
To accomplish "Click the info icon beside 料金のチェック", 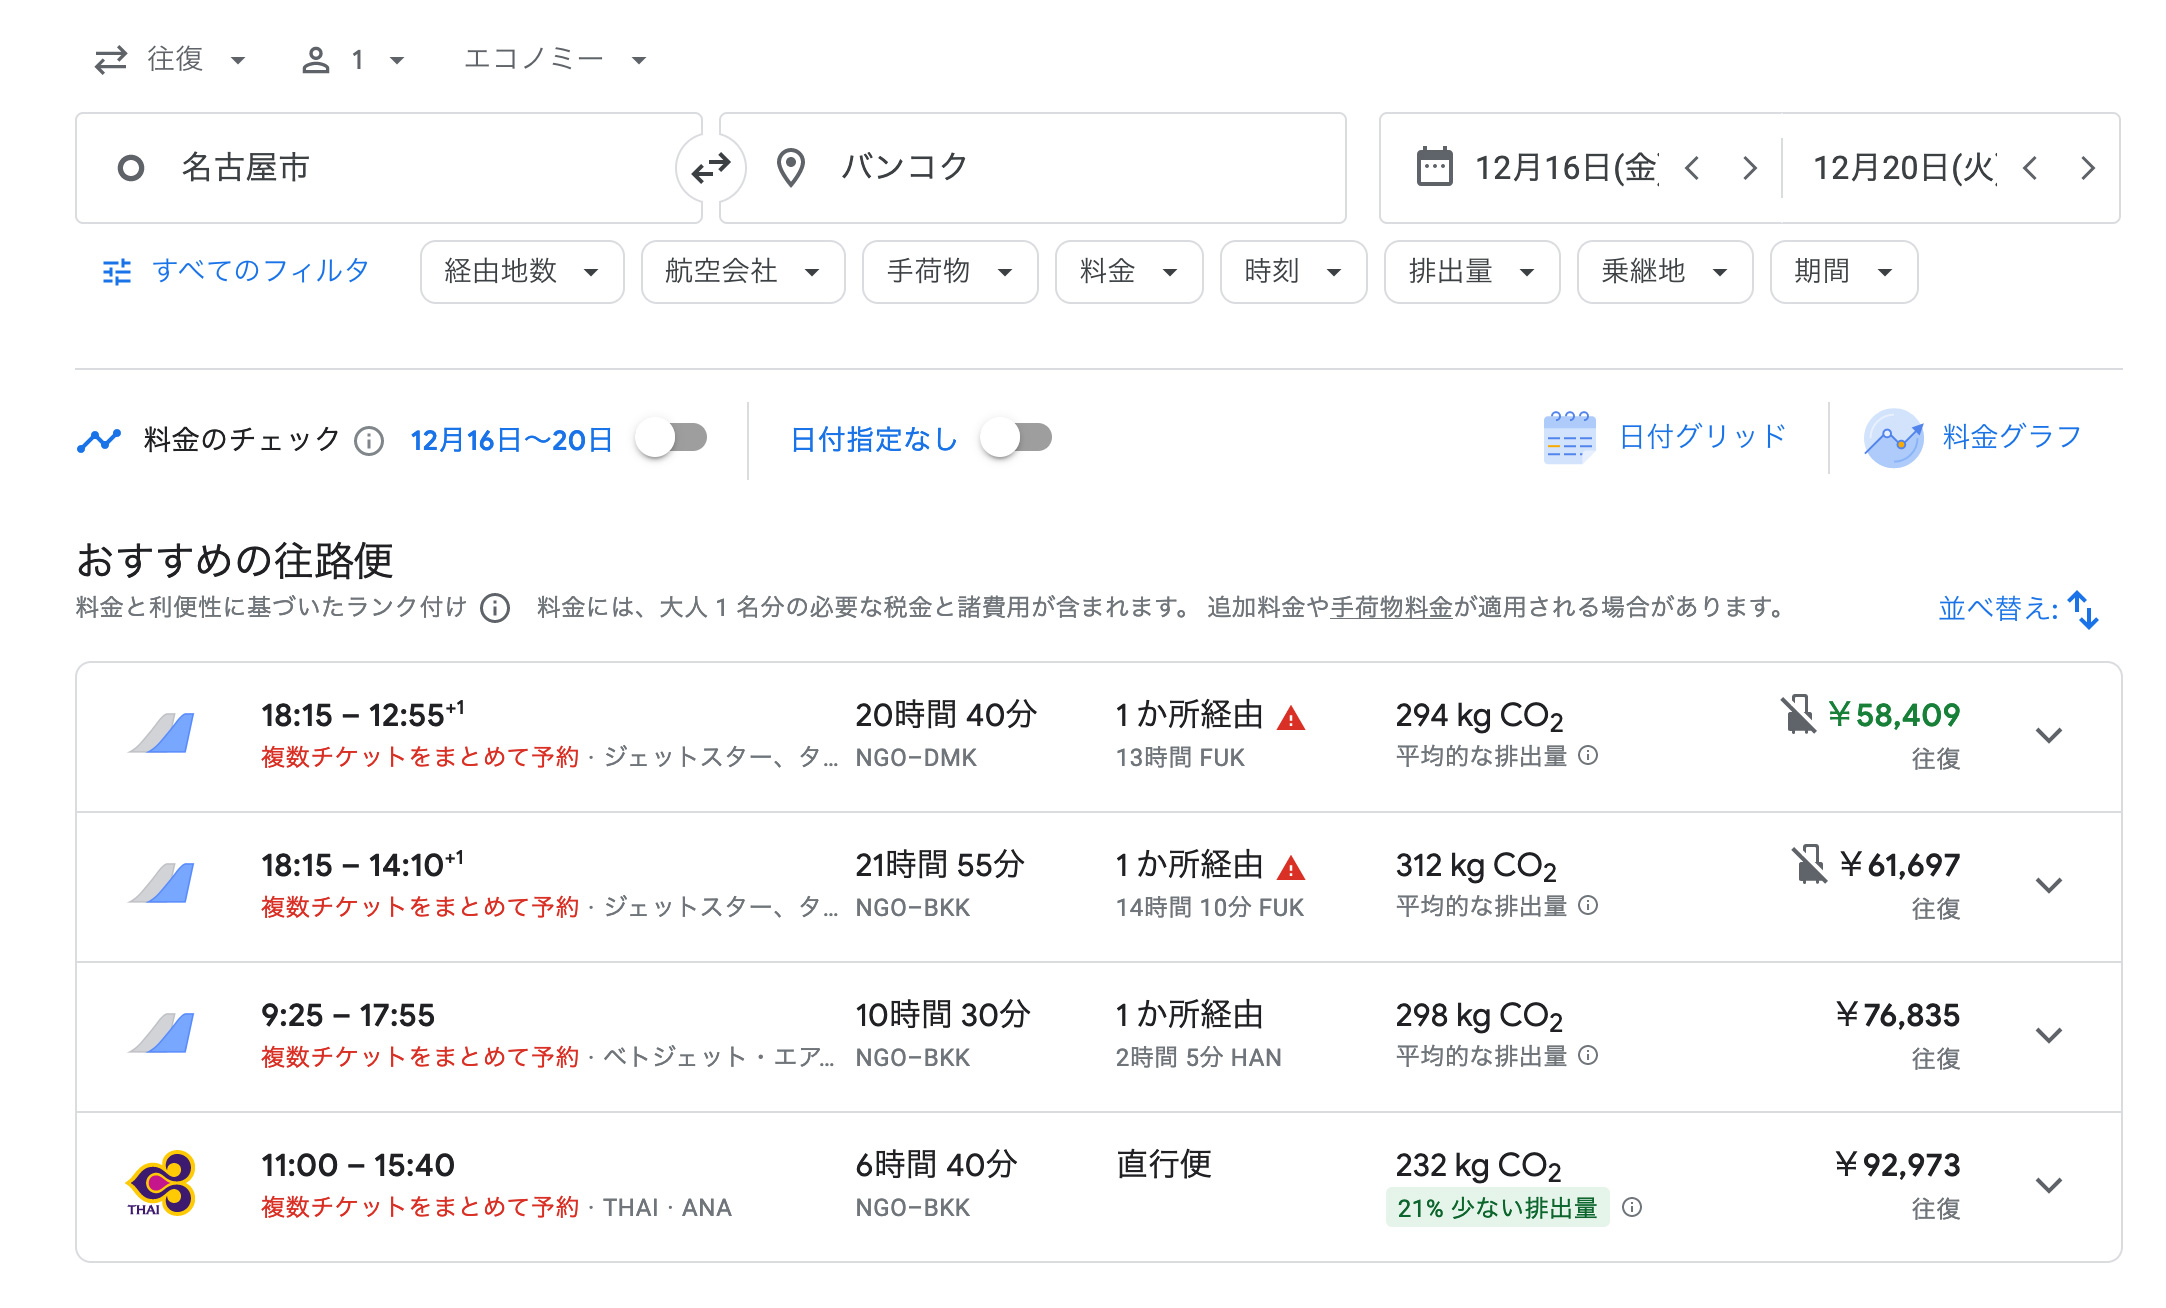I will point(369,441).
